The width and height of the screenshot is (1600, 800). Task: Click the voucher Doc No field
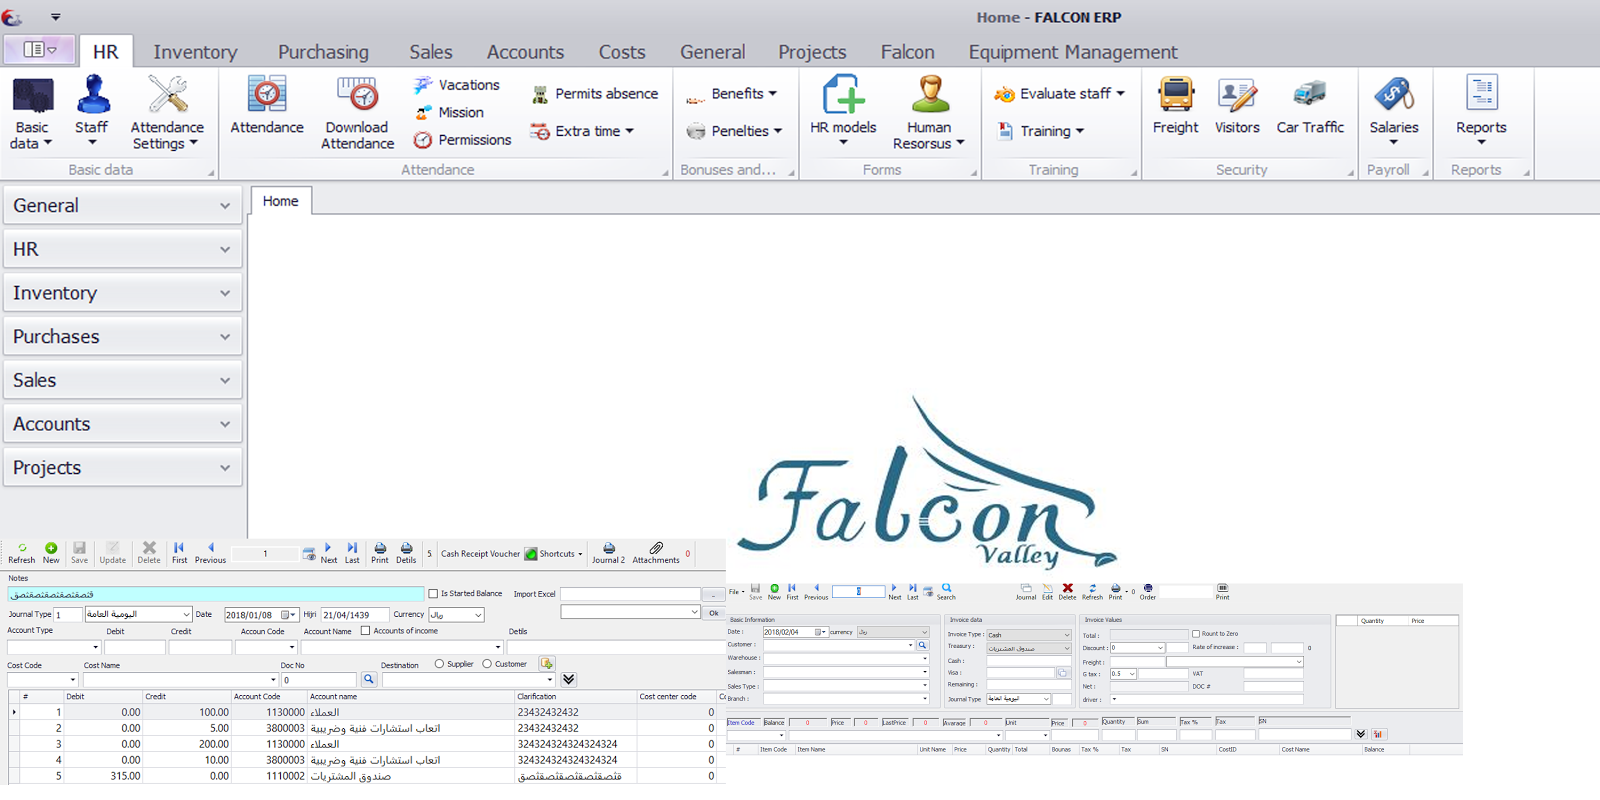319,680
